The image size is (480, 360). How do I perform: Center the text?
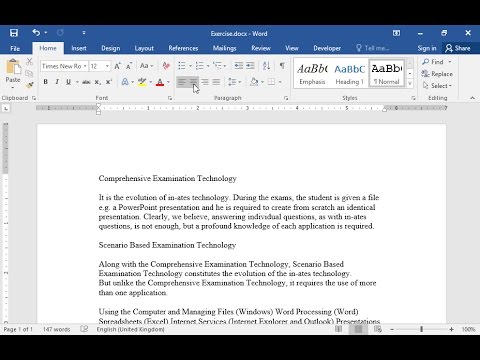(x=193, y=82)
